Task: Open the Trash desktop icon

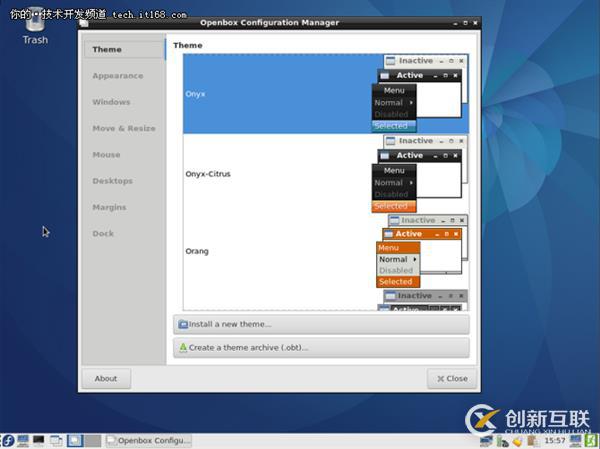Action: (35, 26)
